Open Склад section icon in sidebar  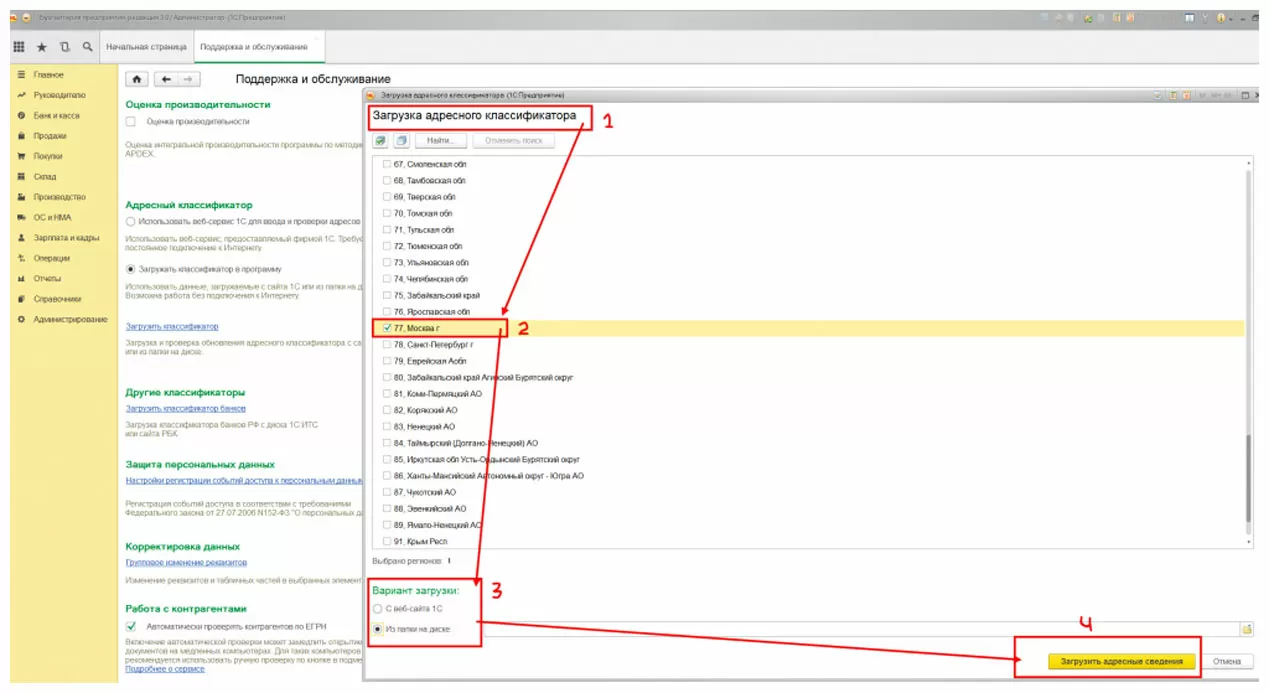pos(21,177)
